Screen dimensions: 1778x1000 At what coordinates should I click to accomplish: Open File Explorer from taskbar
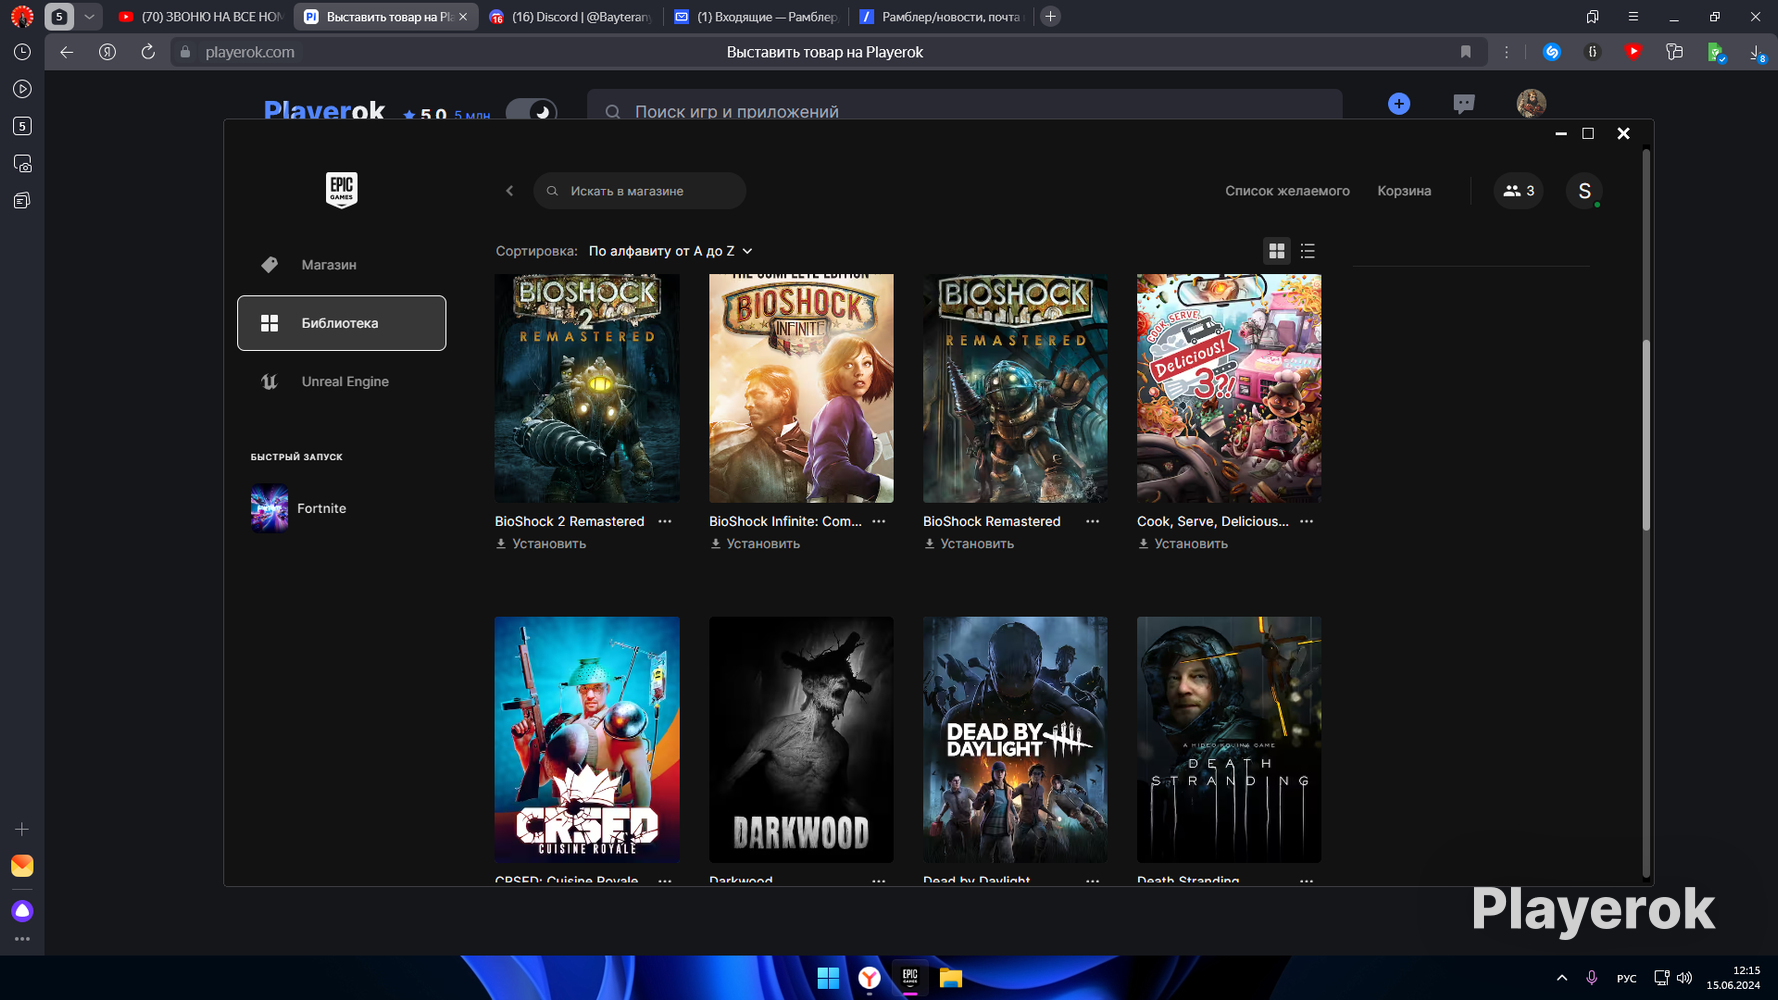pos(950,978)
